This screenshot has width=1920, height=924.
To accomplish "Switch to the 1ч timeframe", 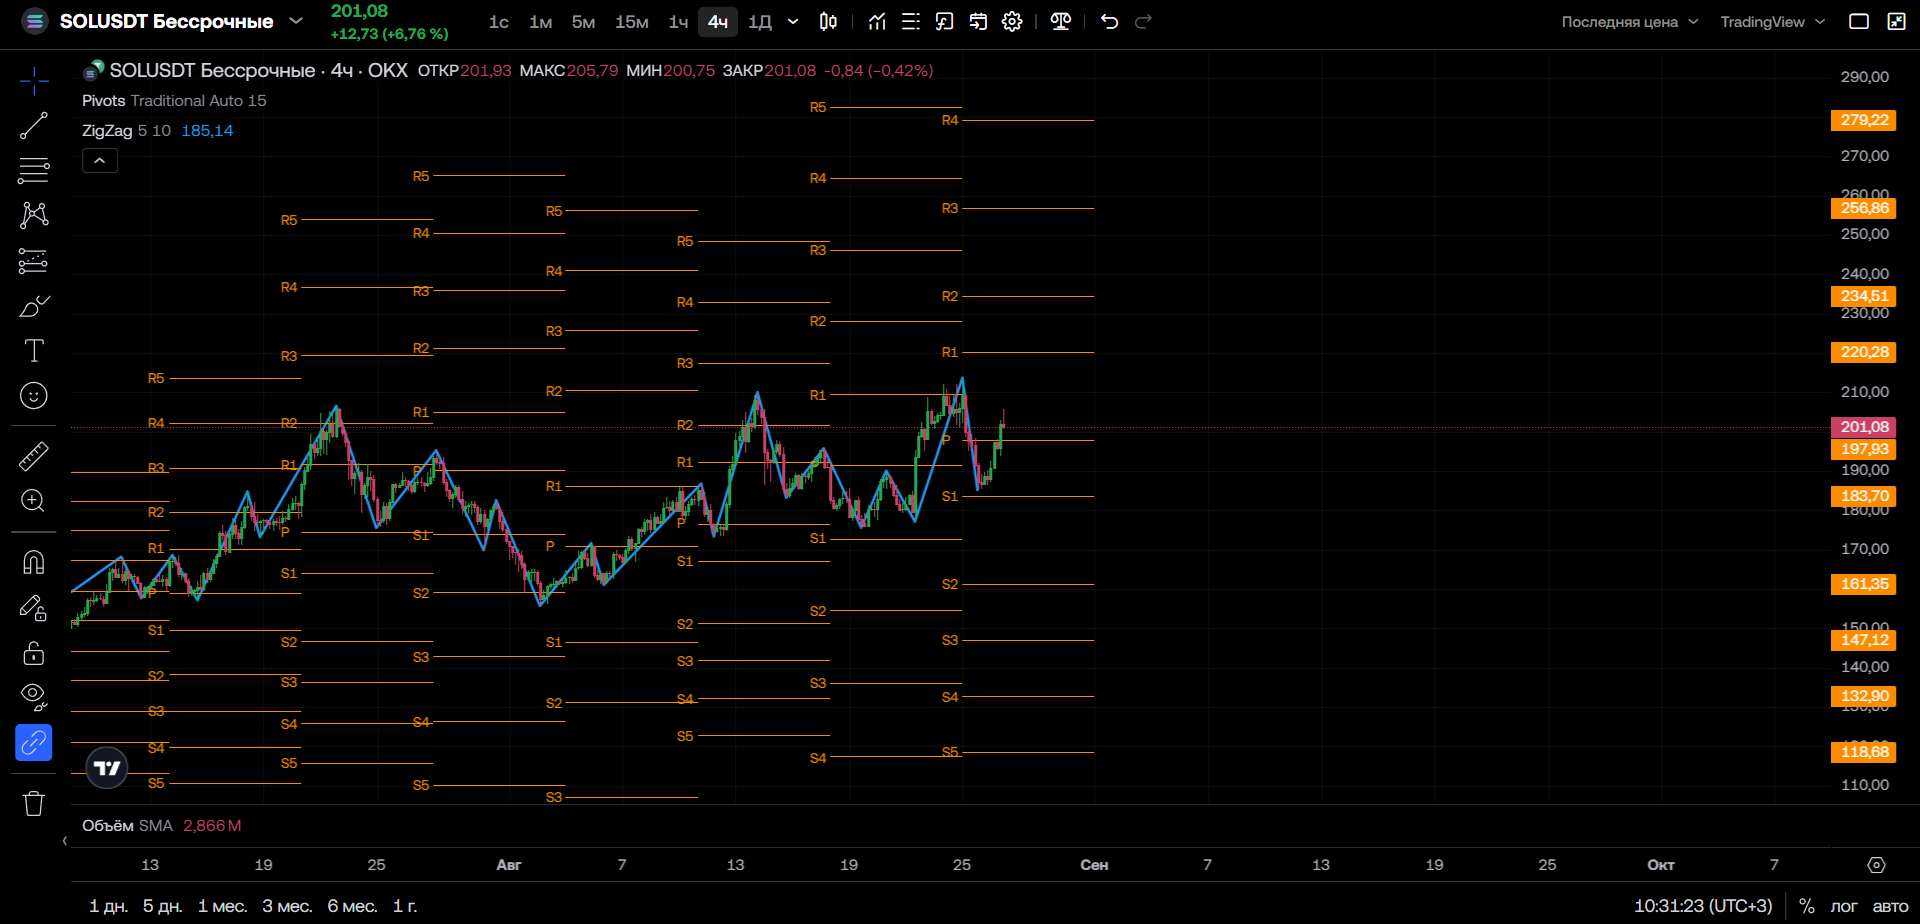I will (678, 22).
